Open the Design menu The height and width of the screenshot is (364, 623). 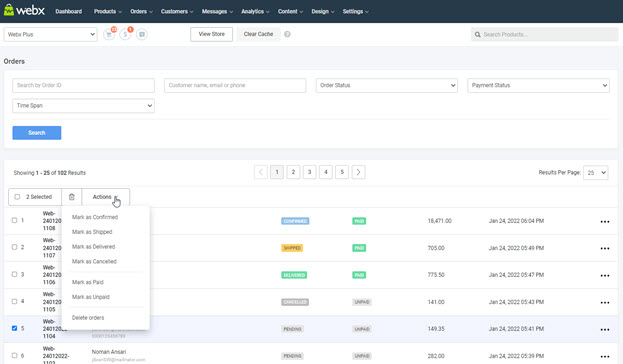(x=323, y=12)
